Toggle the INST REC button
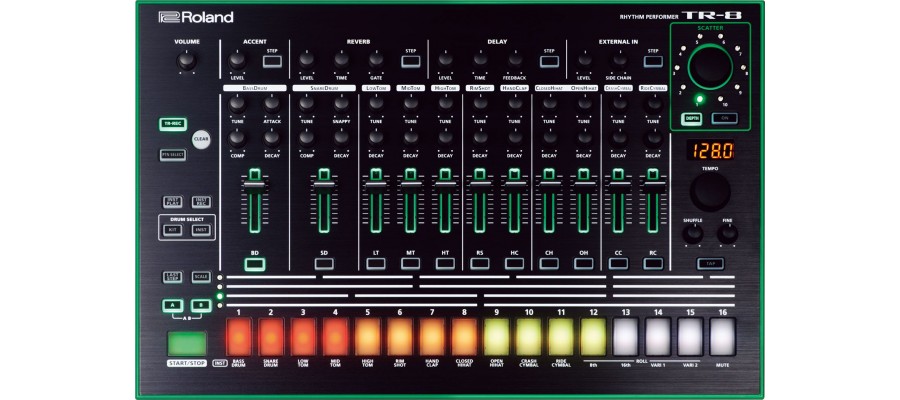The image size is (900, 400). 201,202
